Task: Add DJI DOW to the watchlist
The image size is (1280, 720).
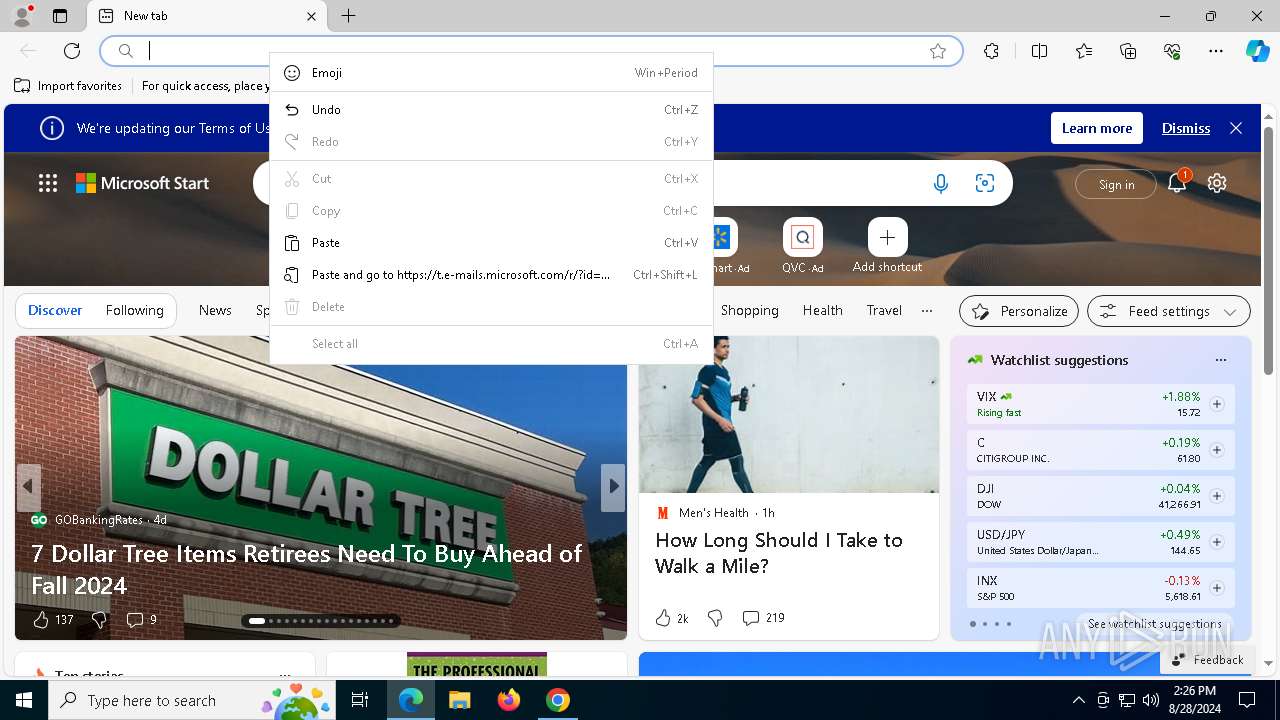Action: 1217,496
